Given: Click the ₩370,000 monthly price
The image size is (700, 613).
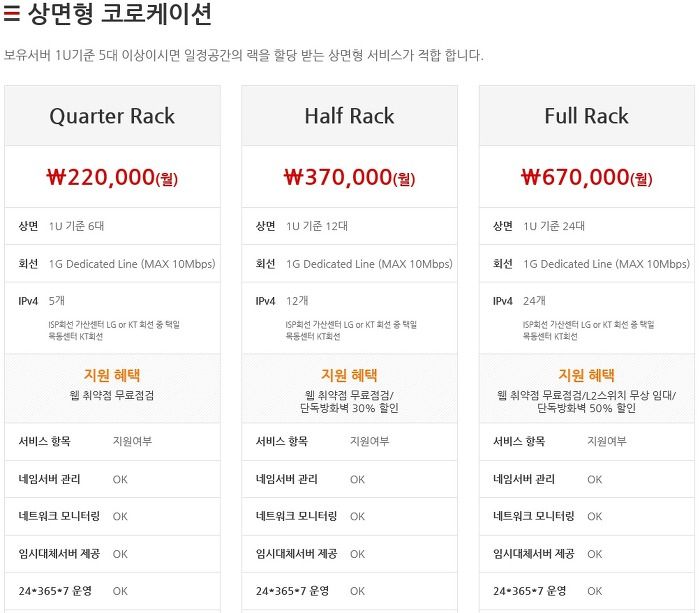Looking at the screenshot, I should 349,178.
